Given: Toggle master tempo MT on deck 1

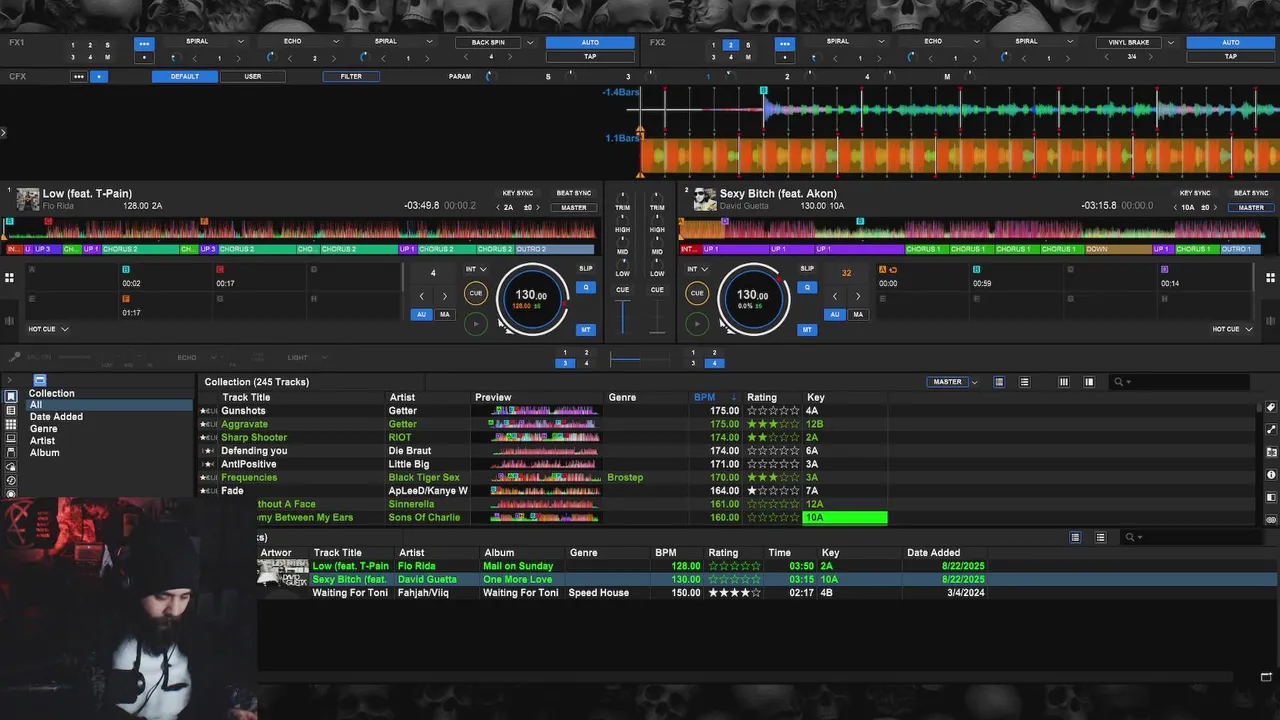Looking at the screenshot, I should point(586,329).
